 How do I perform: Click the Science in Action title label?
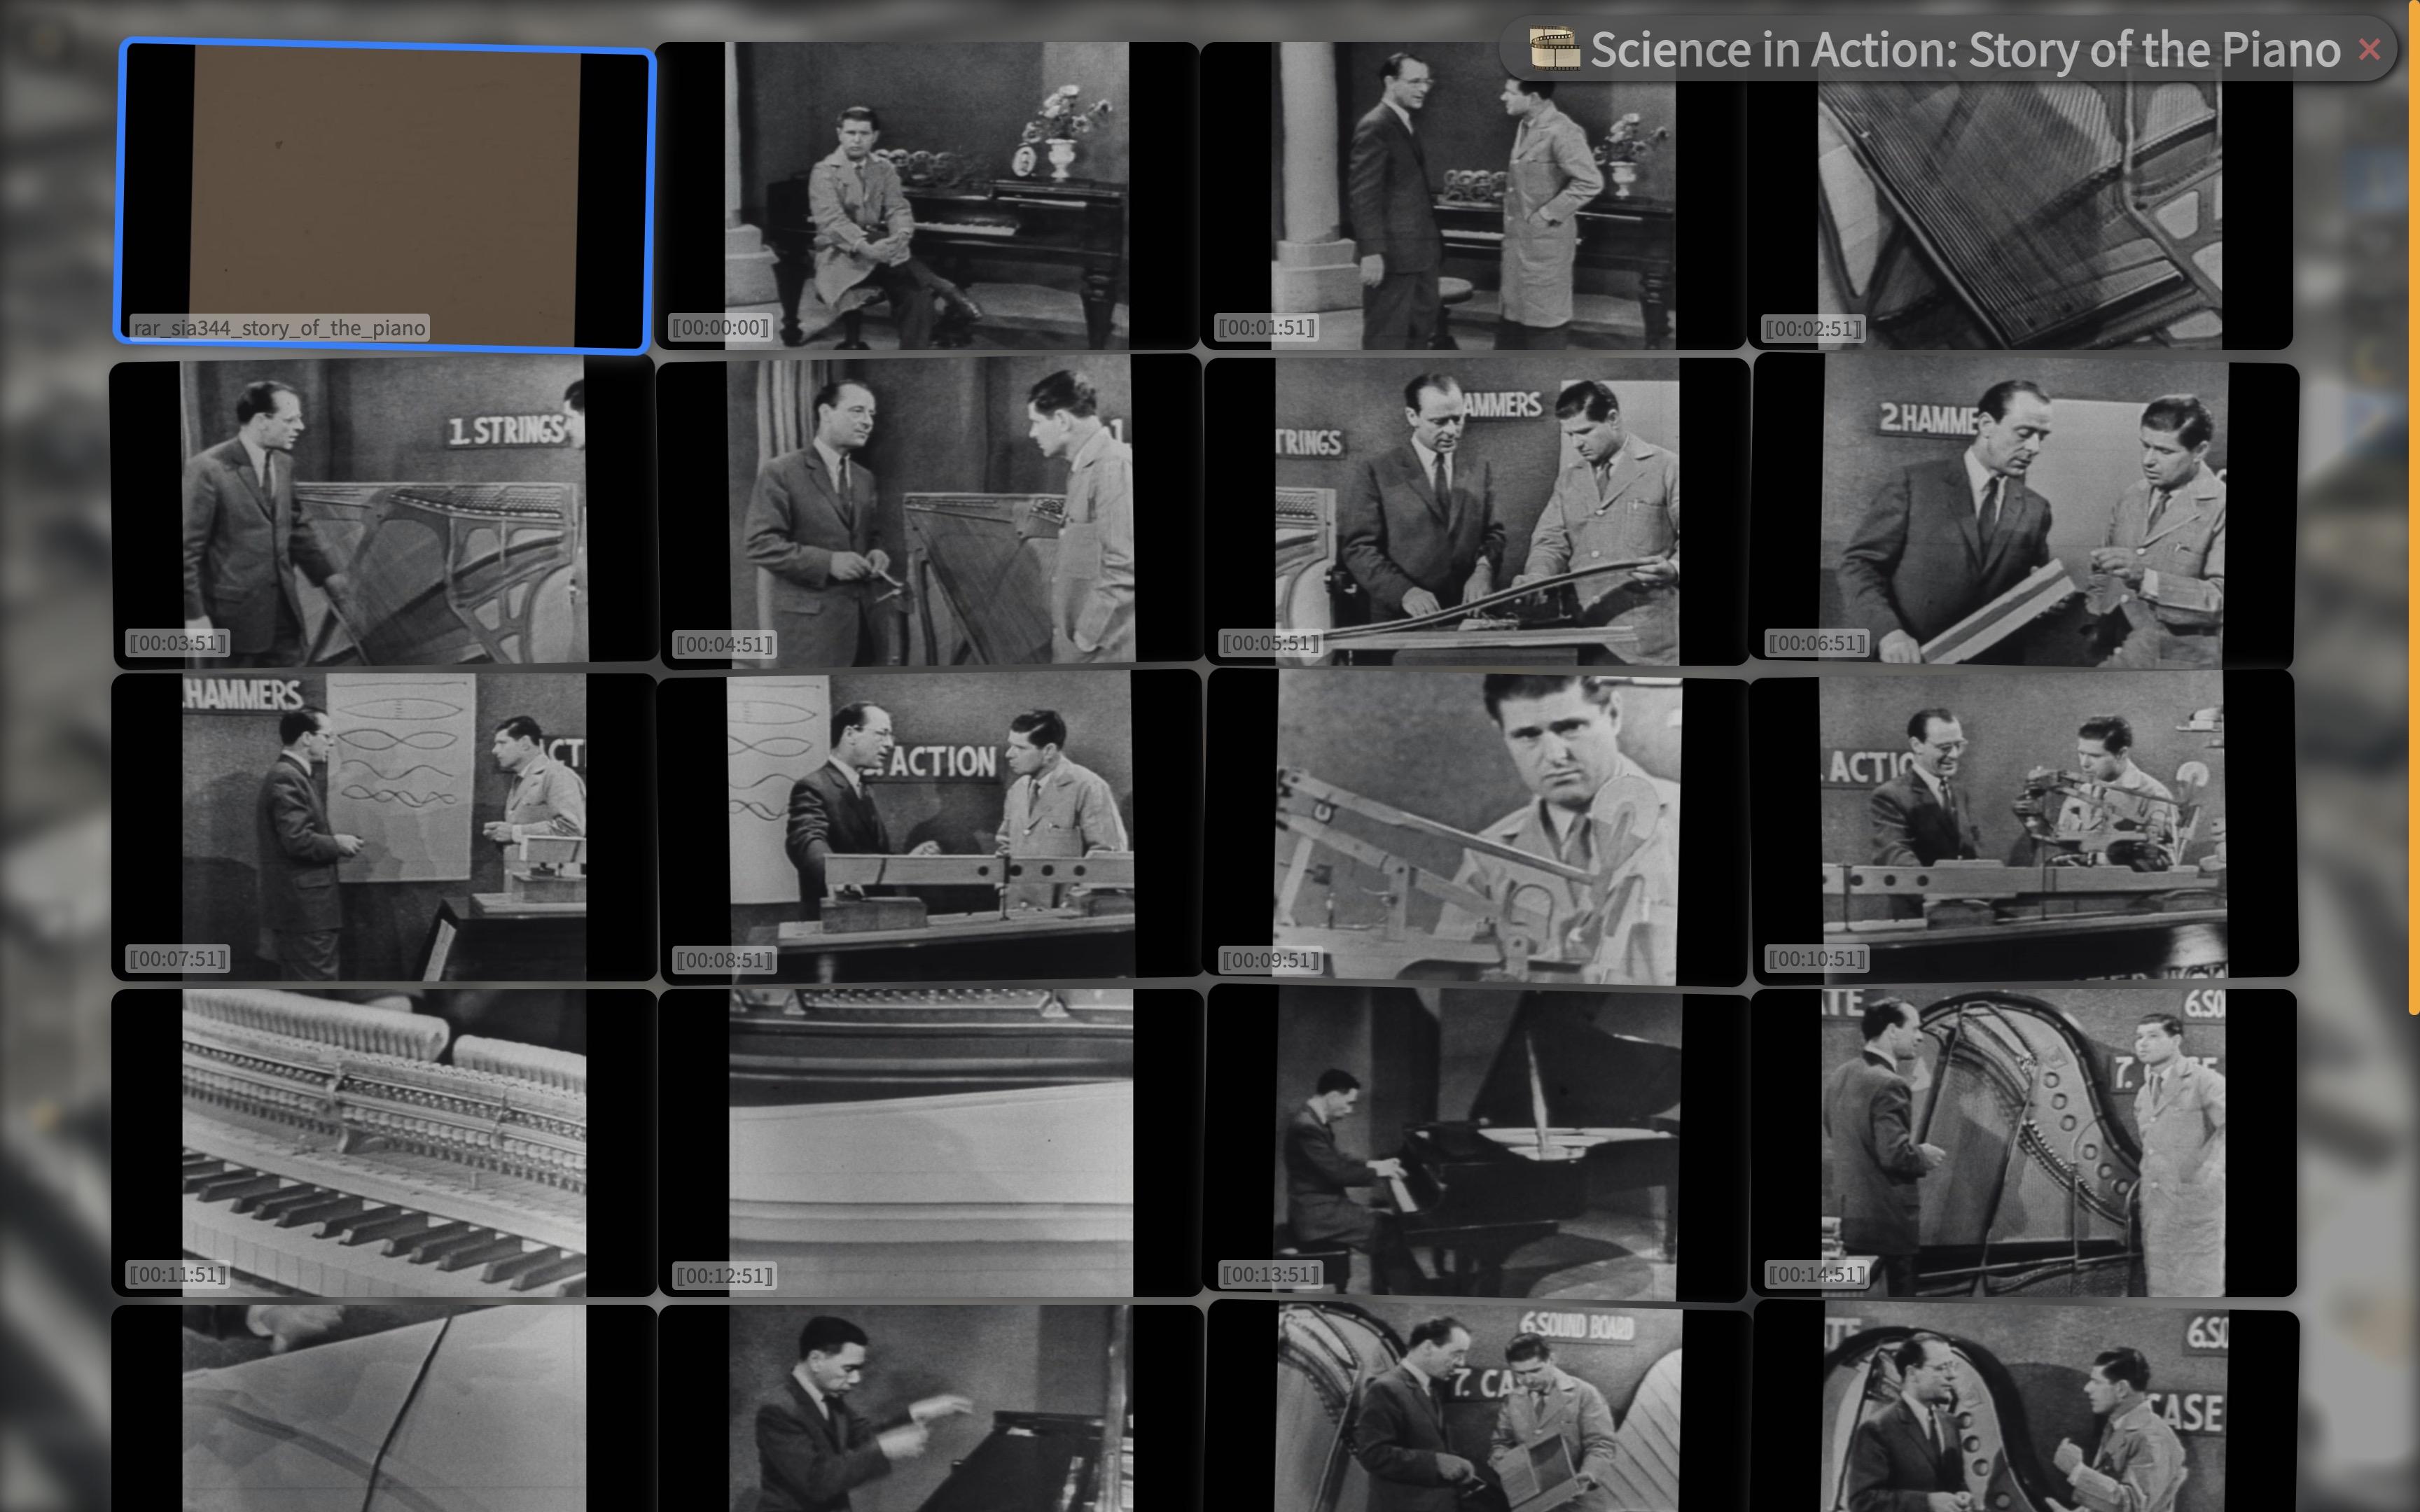coord(1965,49)
